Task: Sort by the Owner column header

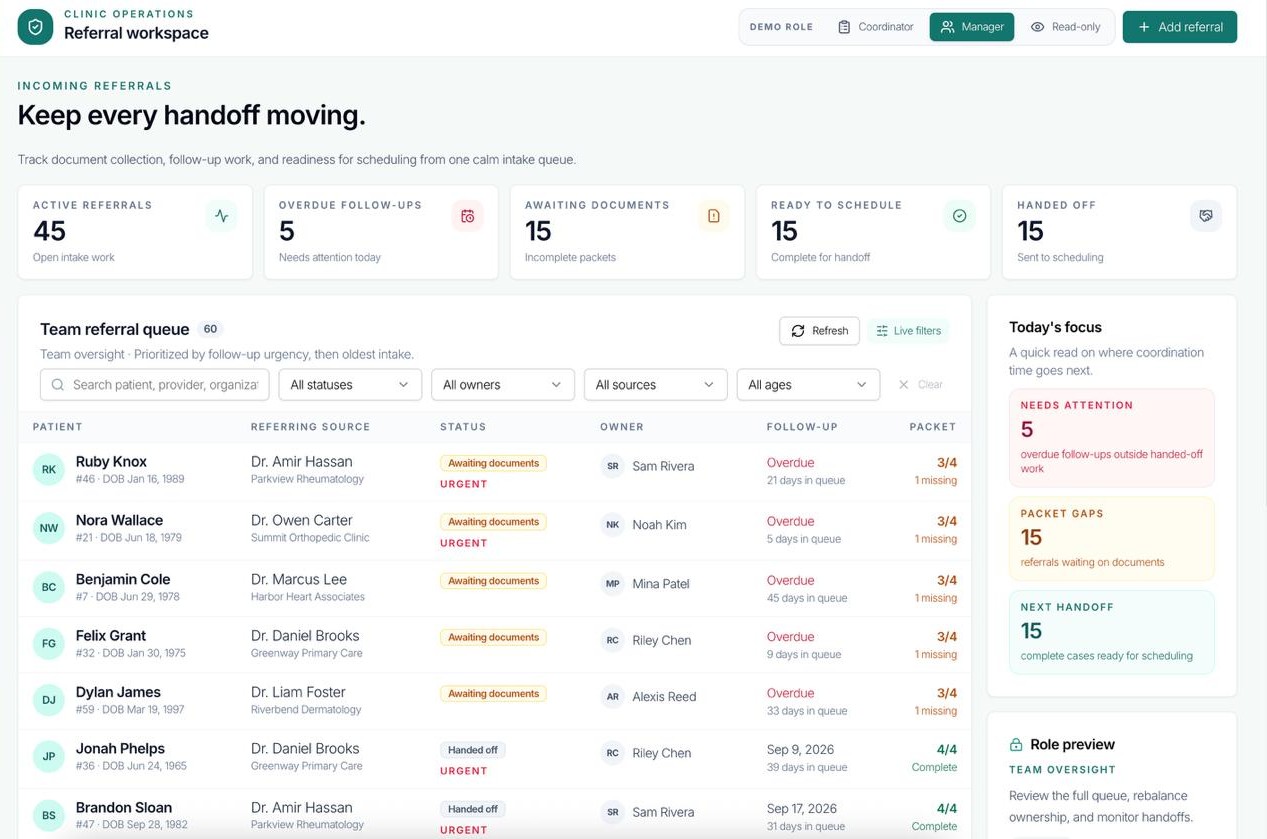Action: pos(621,427)
